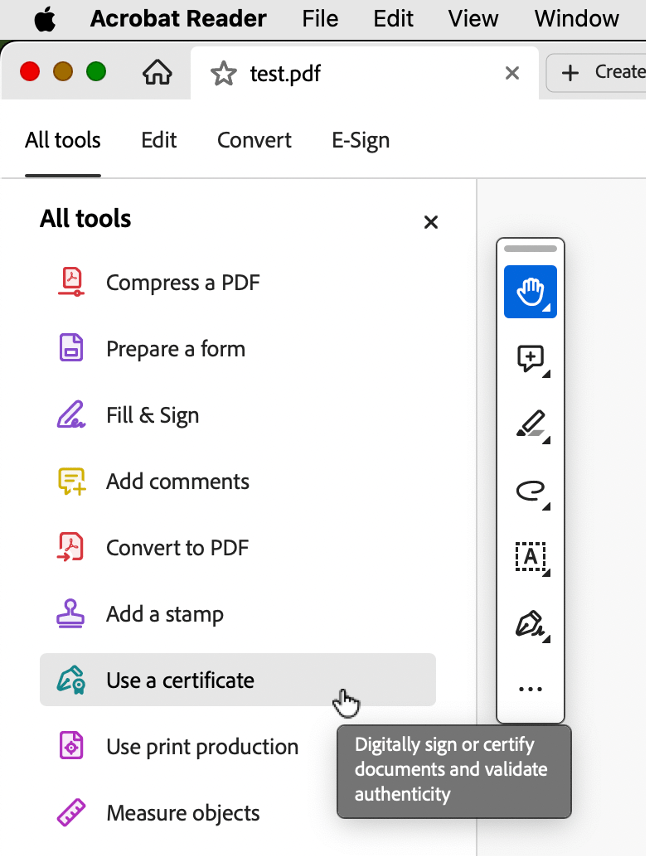Click the Create button
The width and height of the screenshot is (646, 856).
pos(596,72)
